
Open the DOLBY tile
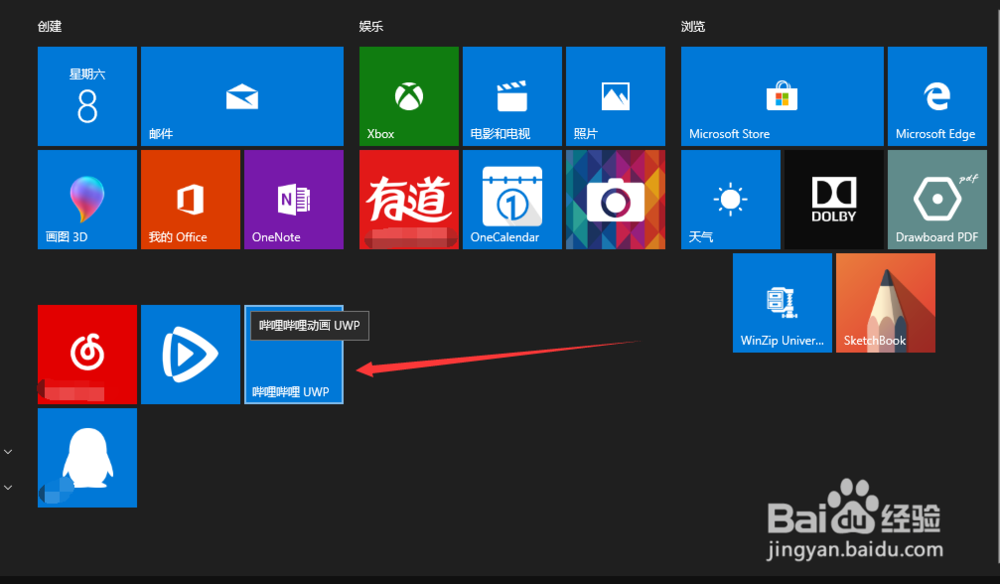click(834, 198)
